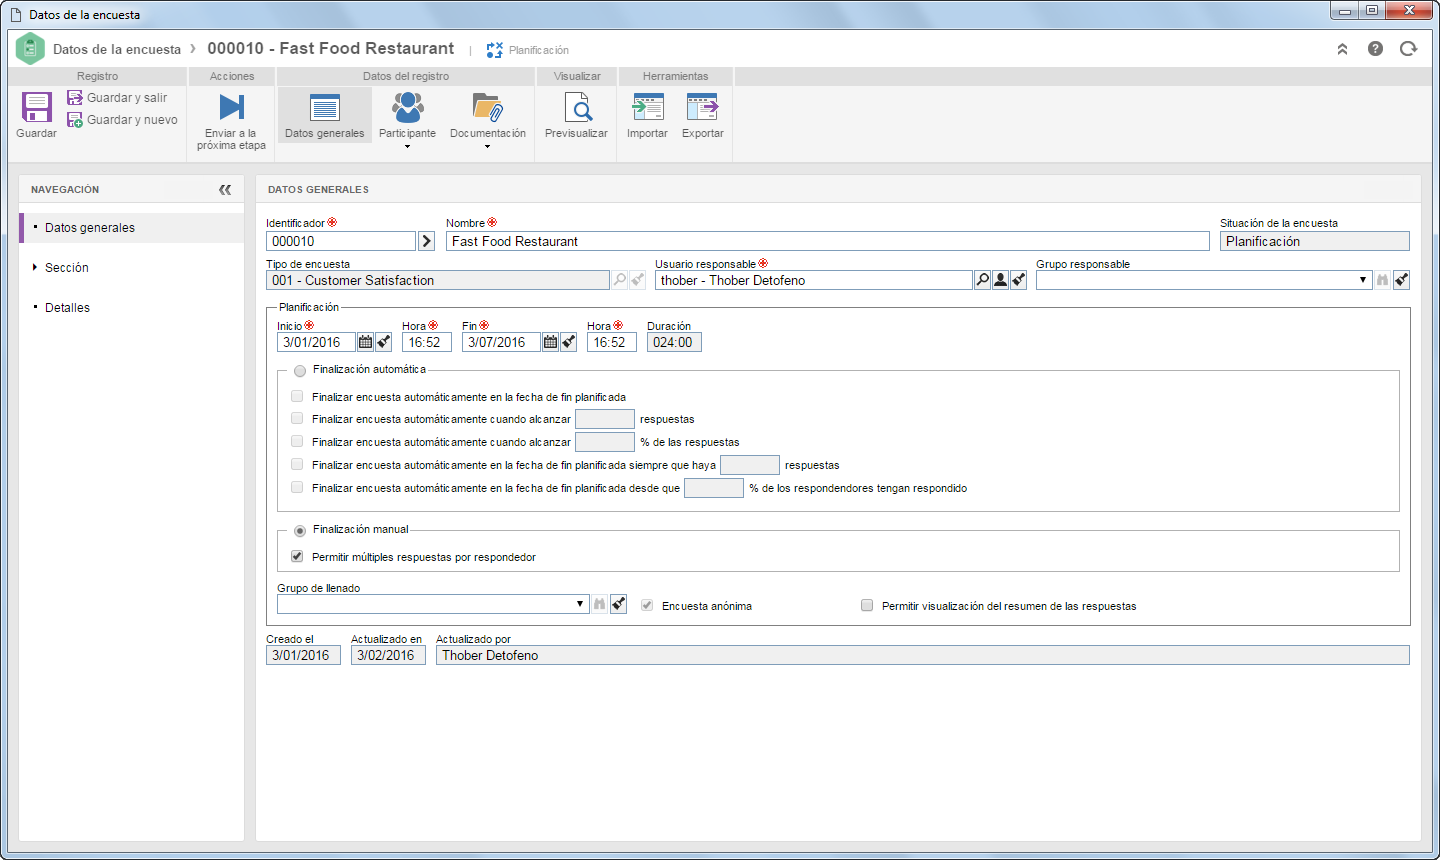The width and height of the screenshot is (1440, 860).
Task: Click the search icon for Usuario responsable
Action: [x=982, y=280]
